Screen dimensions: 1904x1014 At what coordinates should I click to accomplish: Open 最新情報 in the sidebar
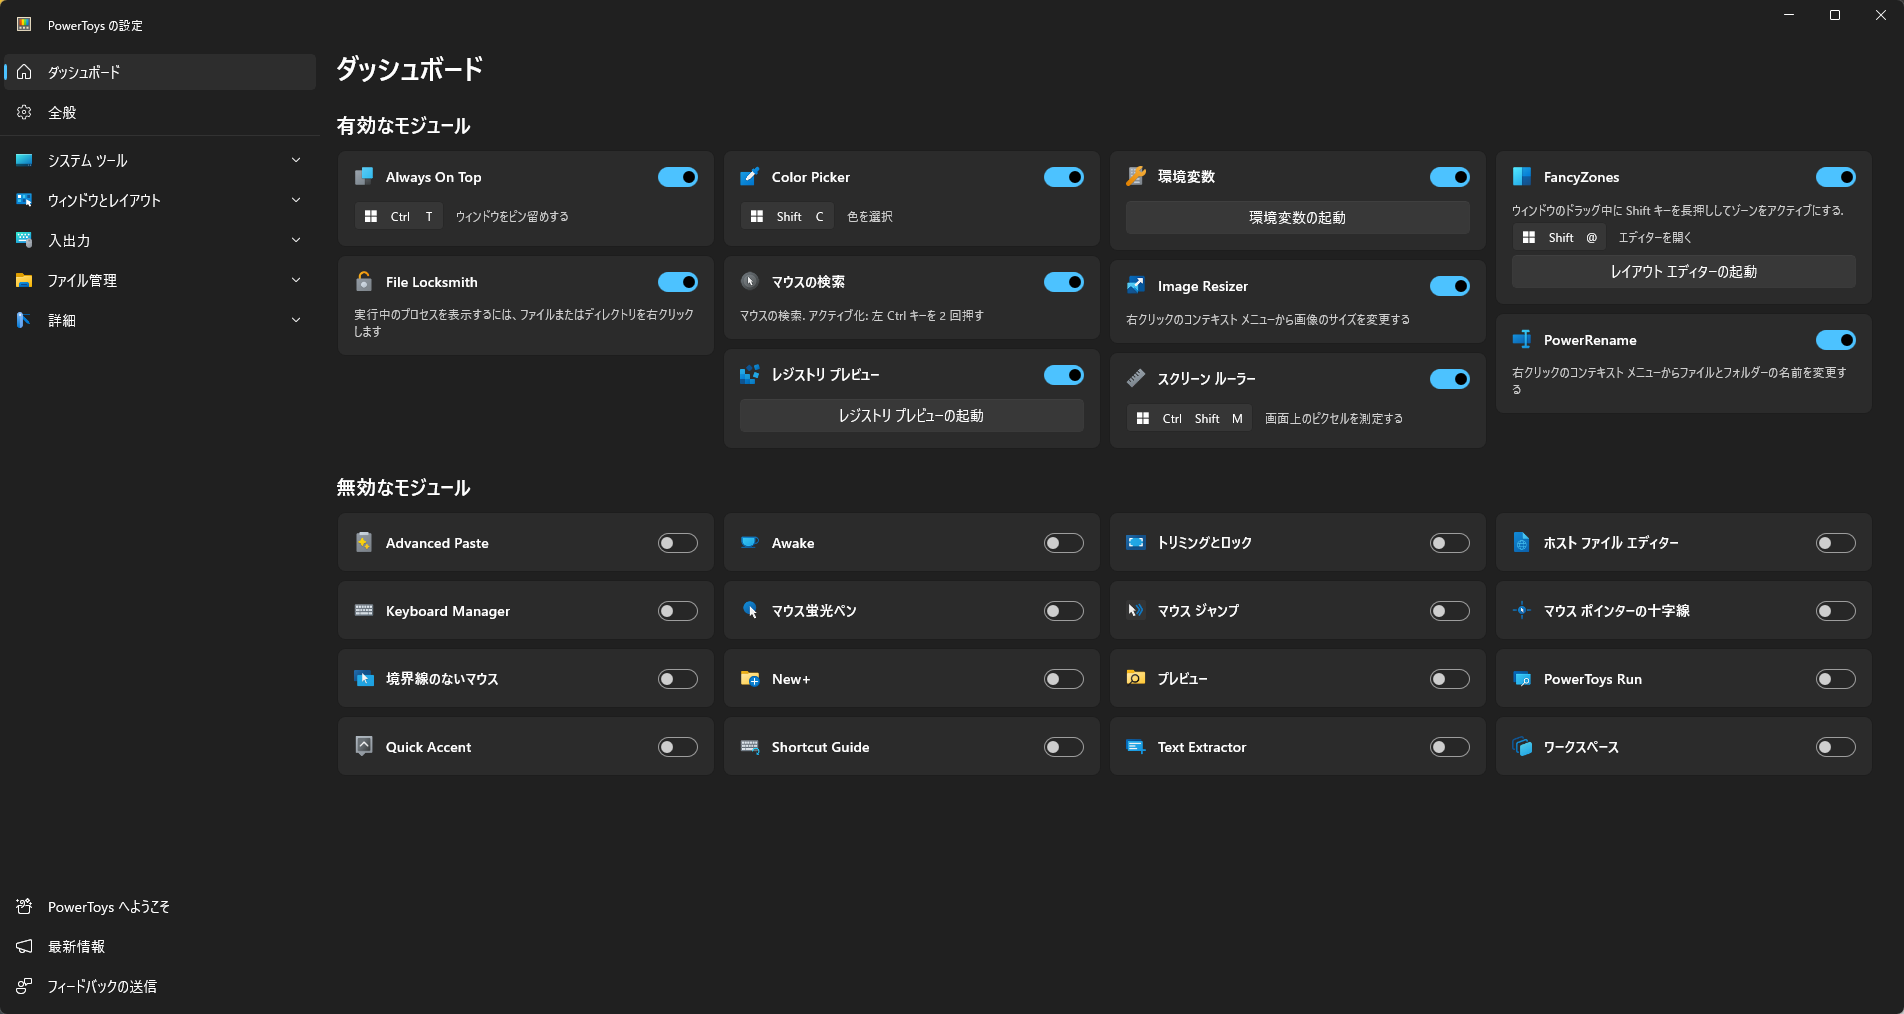(x=160, y=947)
